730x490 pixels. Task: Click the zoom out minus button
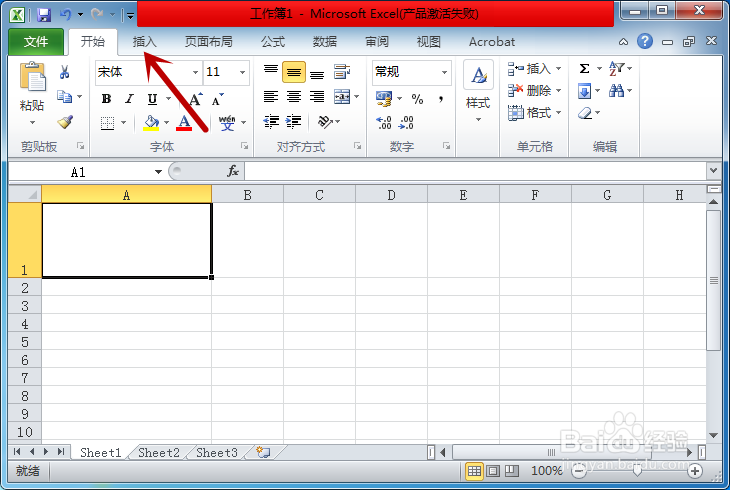tap(579, 471)
